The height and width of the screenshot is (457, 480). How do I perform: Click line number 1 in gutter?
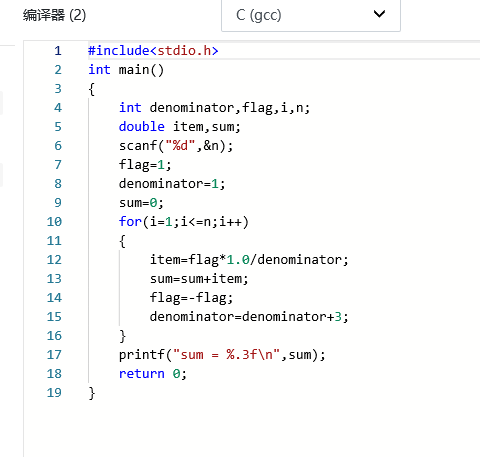[x=58, y=51]
